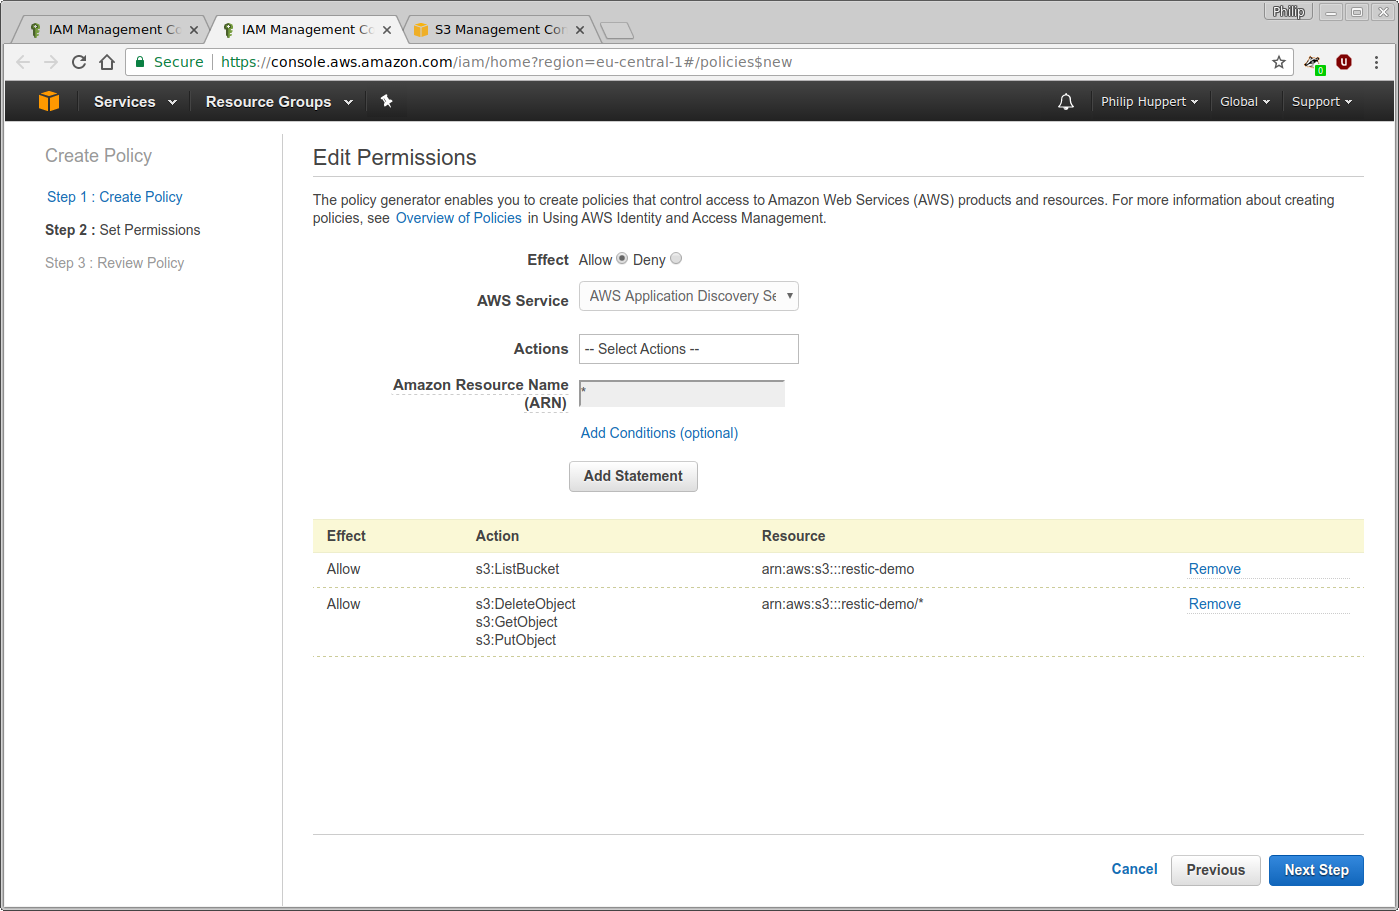Image resolution: width=1399 pixels, height=911 pixels.
Task: Select the Allow effect radio button
Action: (x=622, y=259)
